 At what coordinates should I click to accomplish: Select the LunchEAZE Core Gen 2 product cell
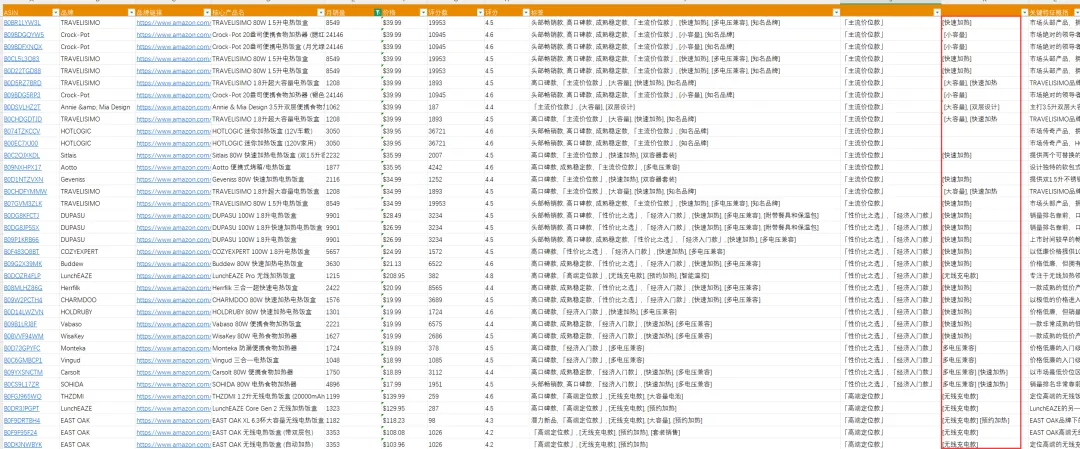coord(269,408)
